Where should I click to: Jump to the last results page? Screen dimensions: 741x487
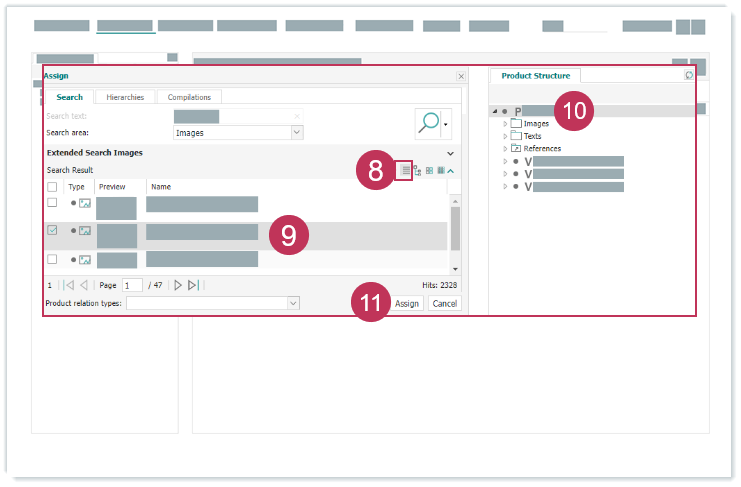tap(193, 285)
